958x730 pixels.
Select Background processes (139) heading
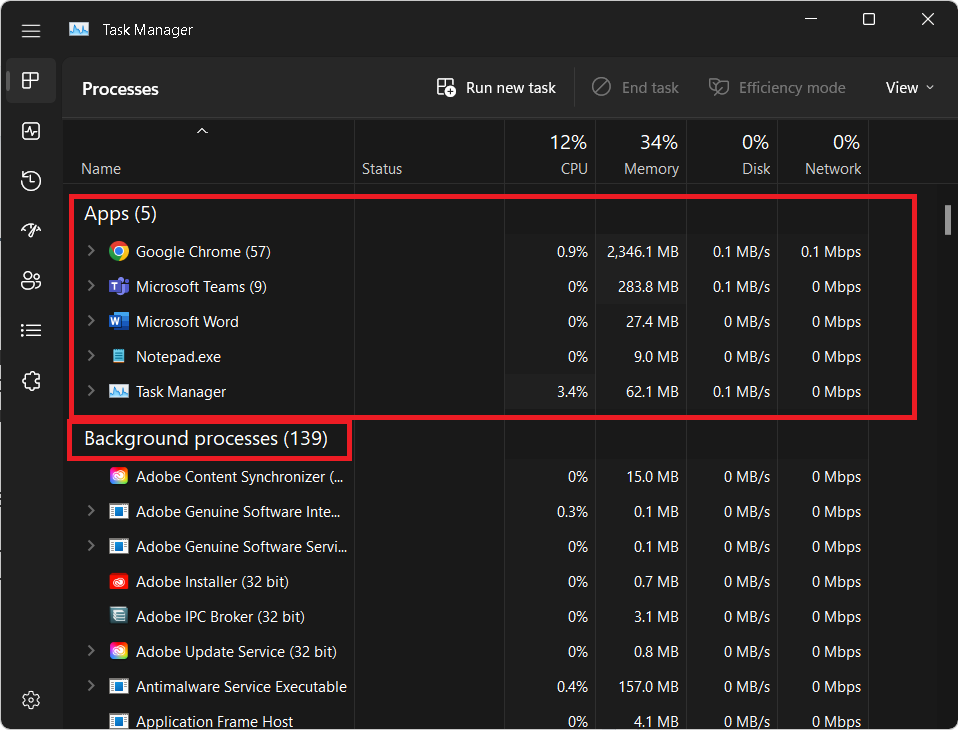tap(206, 439)
